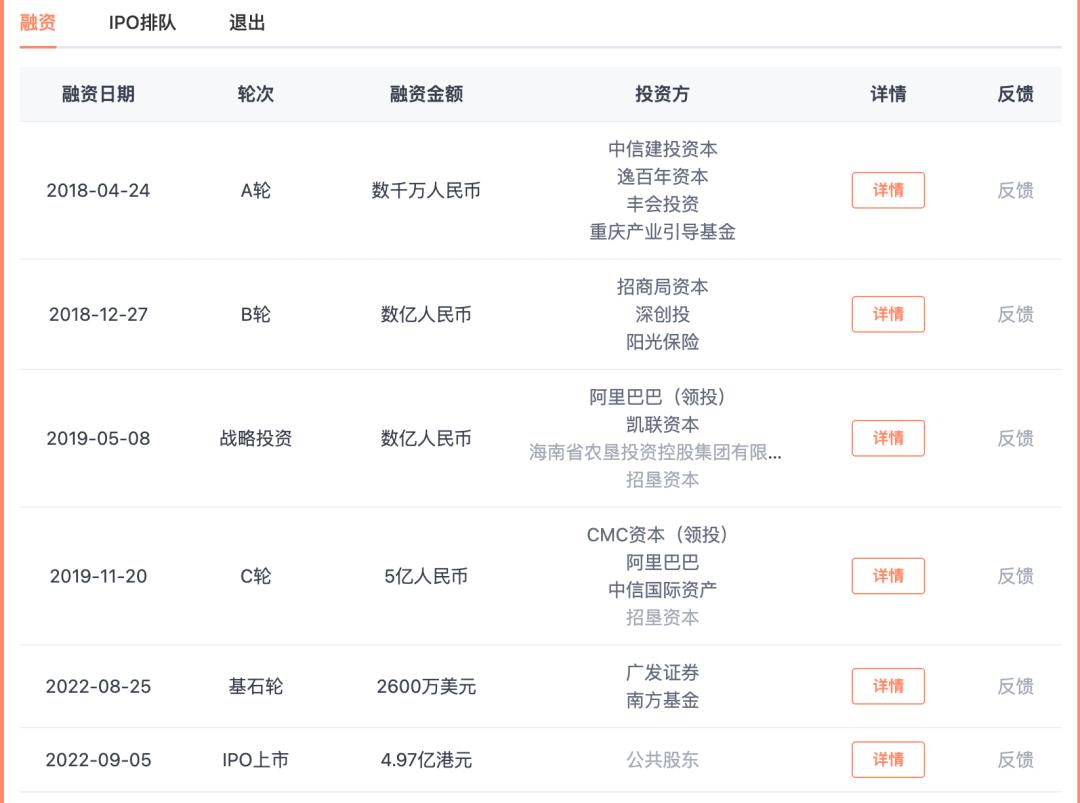Click the 融资金额 column header
1080x803 pixels.
(x=426, y=94)
